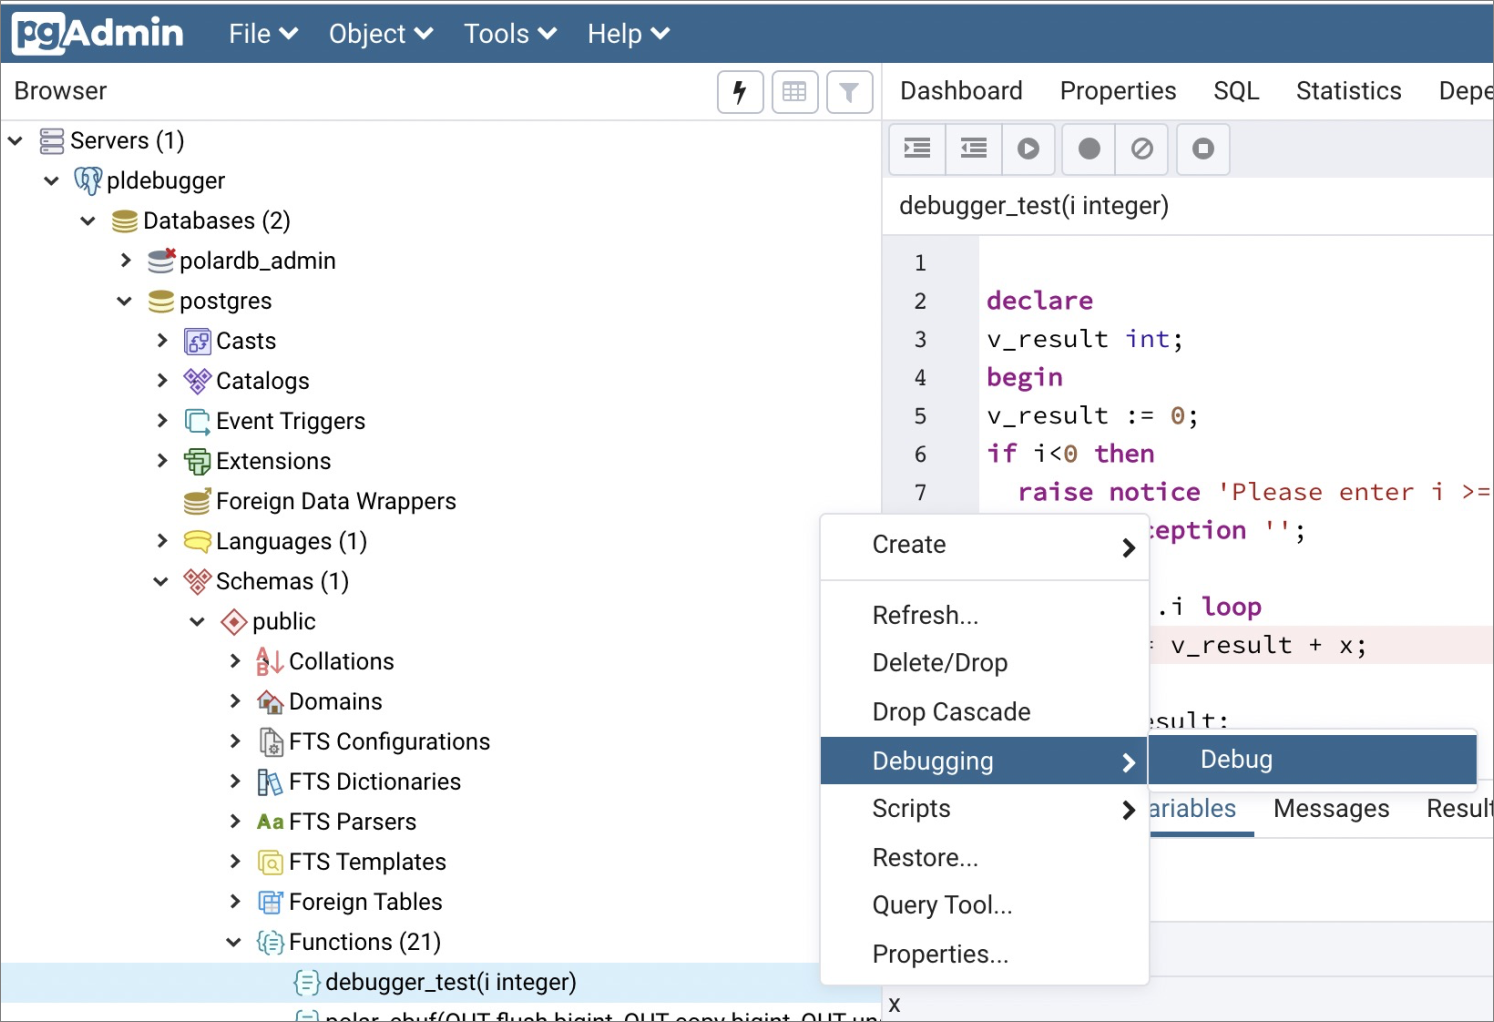Clear all breakpoints using the crossed-circle icon
Image resolution: width=1494 pixels, height=1022 pixels.
point(1141,148)
